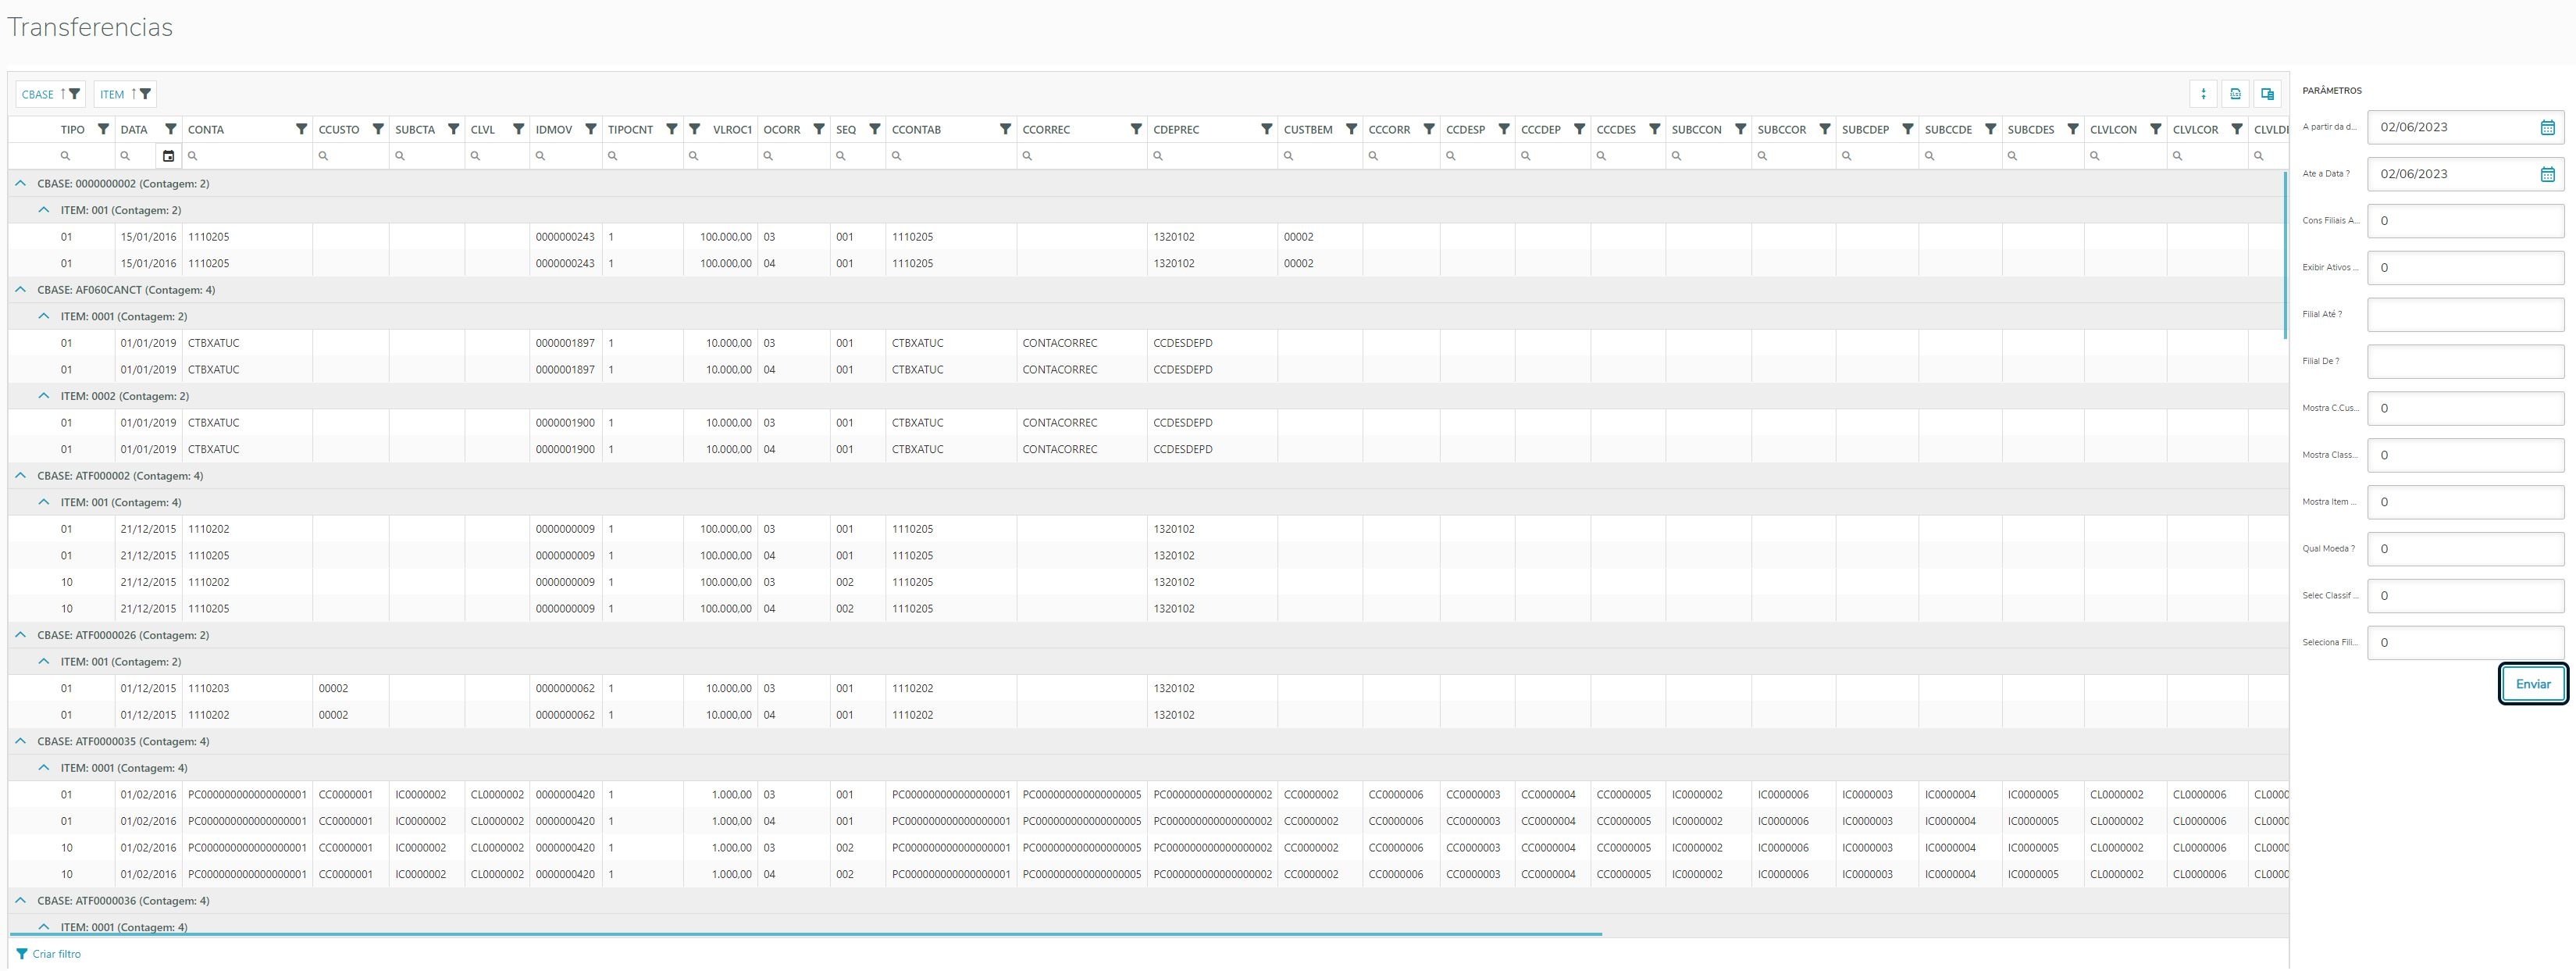Export grid to XLSX file
The width and height of the screenshot is (2576, 971).
2235,94
